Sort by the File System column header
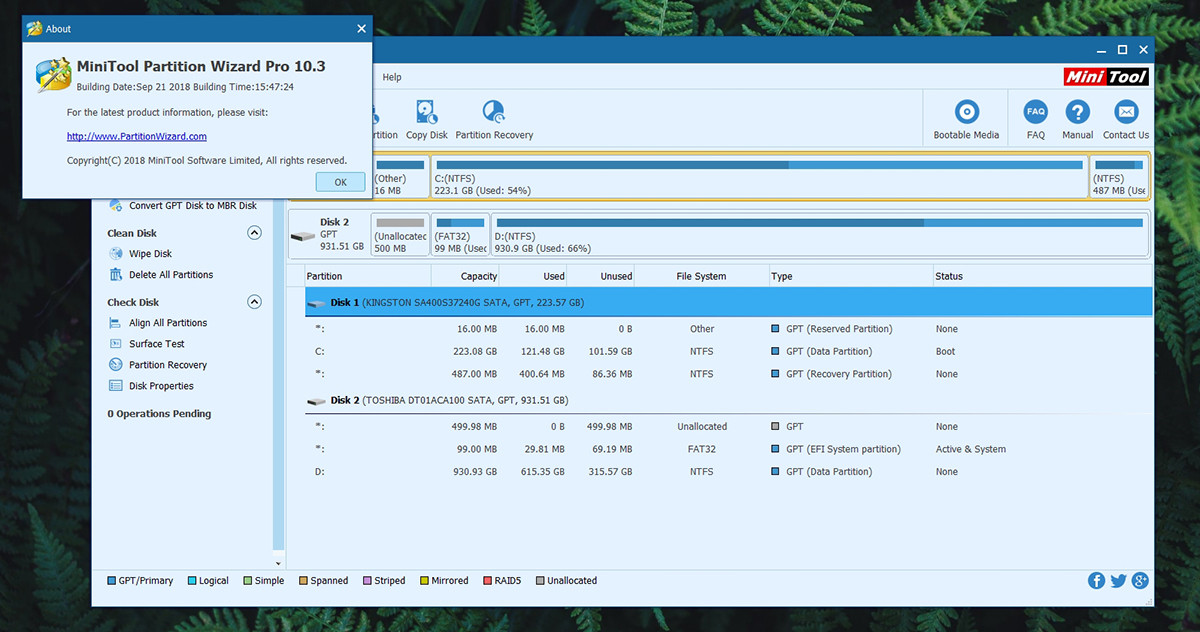This screenshot has height=632, width=1200. (701, 276)
